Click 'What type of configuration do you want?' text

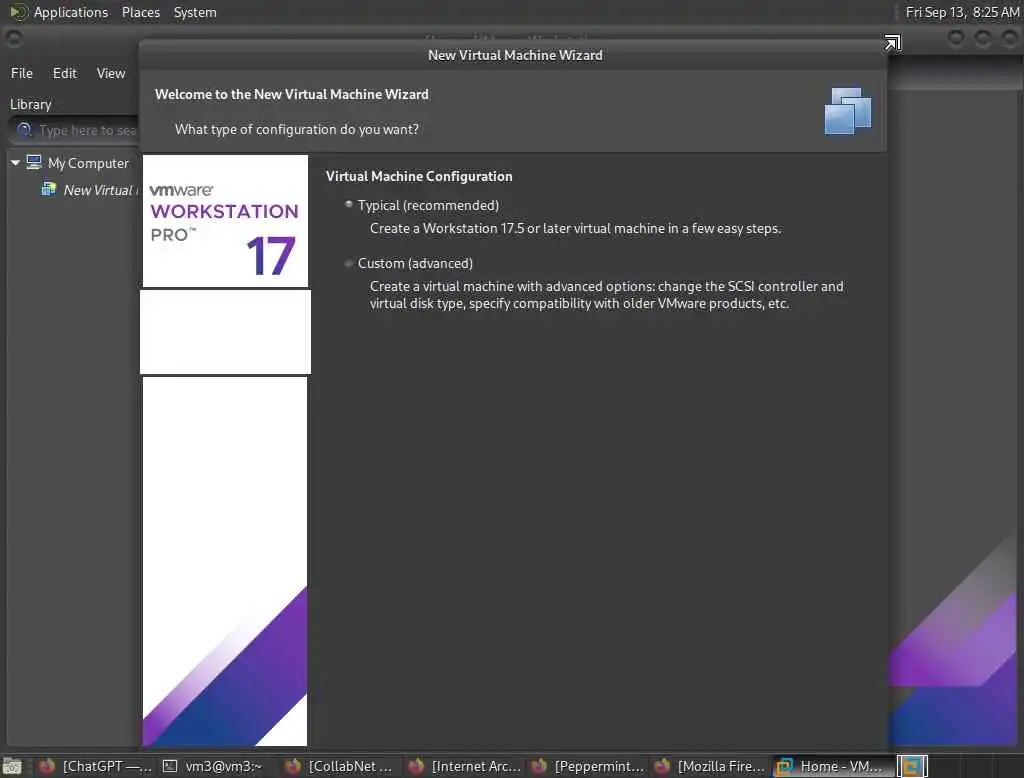tap(296, 129)
